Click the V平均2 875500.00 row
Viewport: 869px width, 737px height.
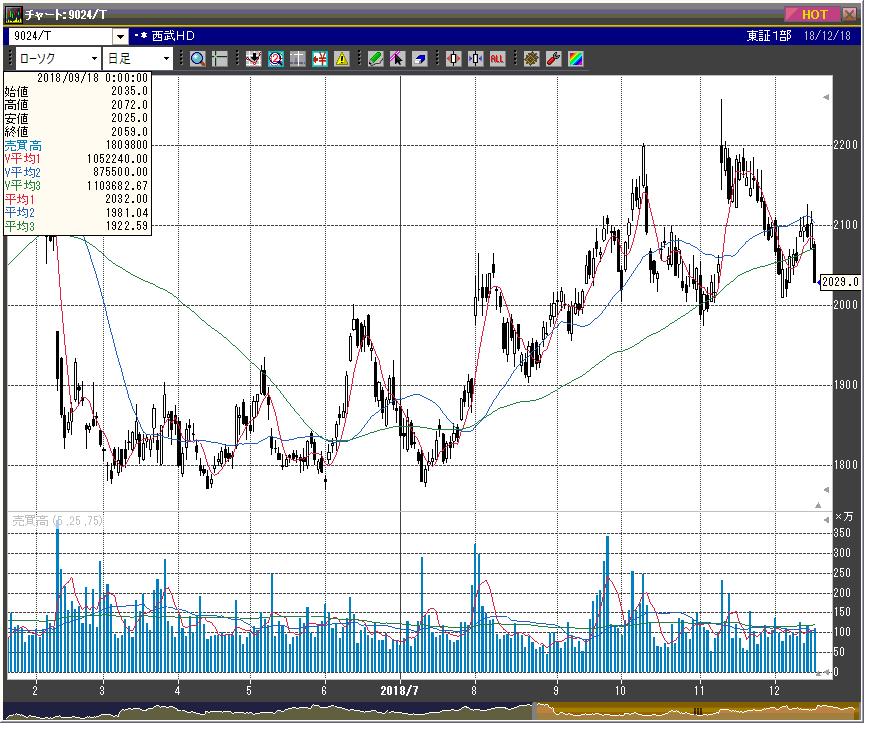76,172
